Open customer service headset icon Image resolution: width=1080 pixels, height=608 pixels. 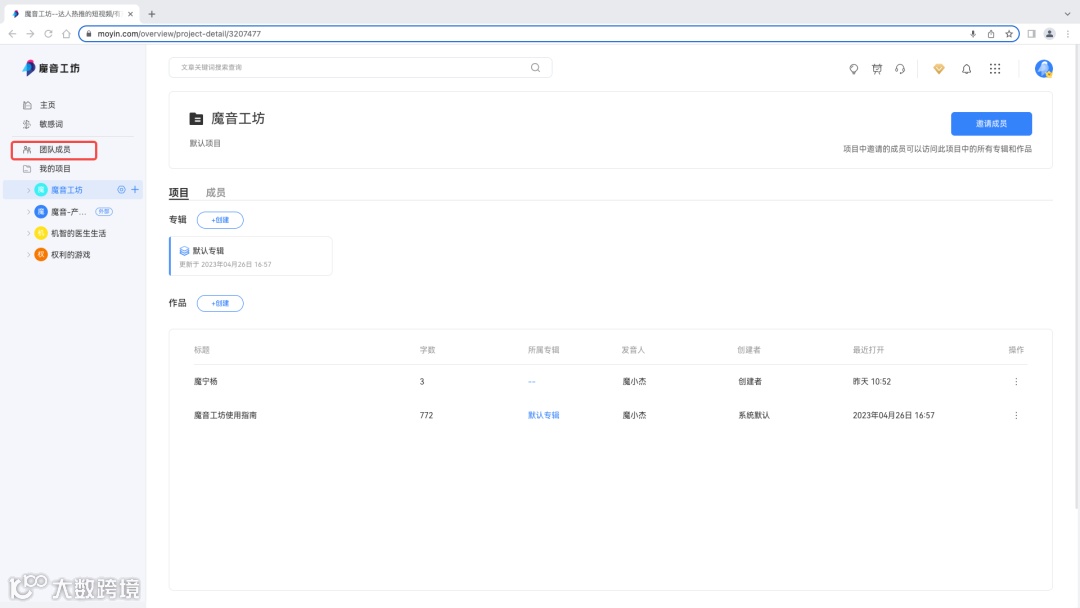pos(900,69)
